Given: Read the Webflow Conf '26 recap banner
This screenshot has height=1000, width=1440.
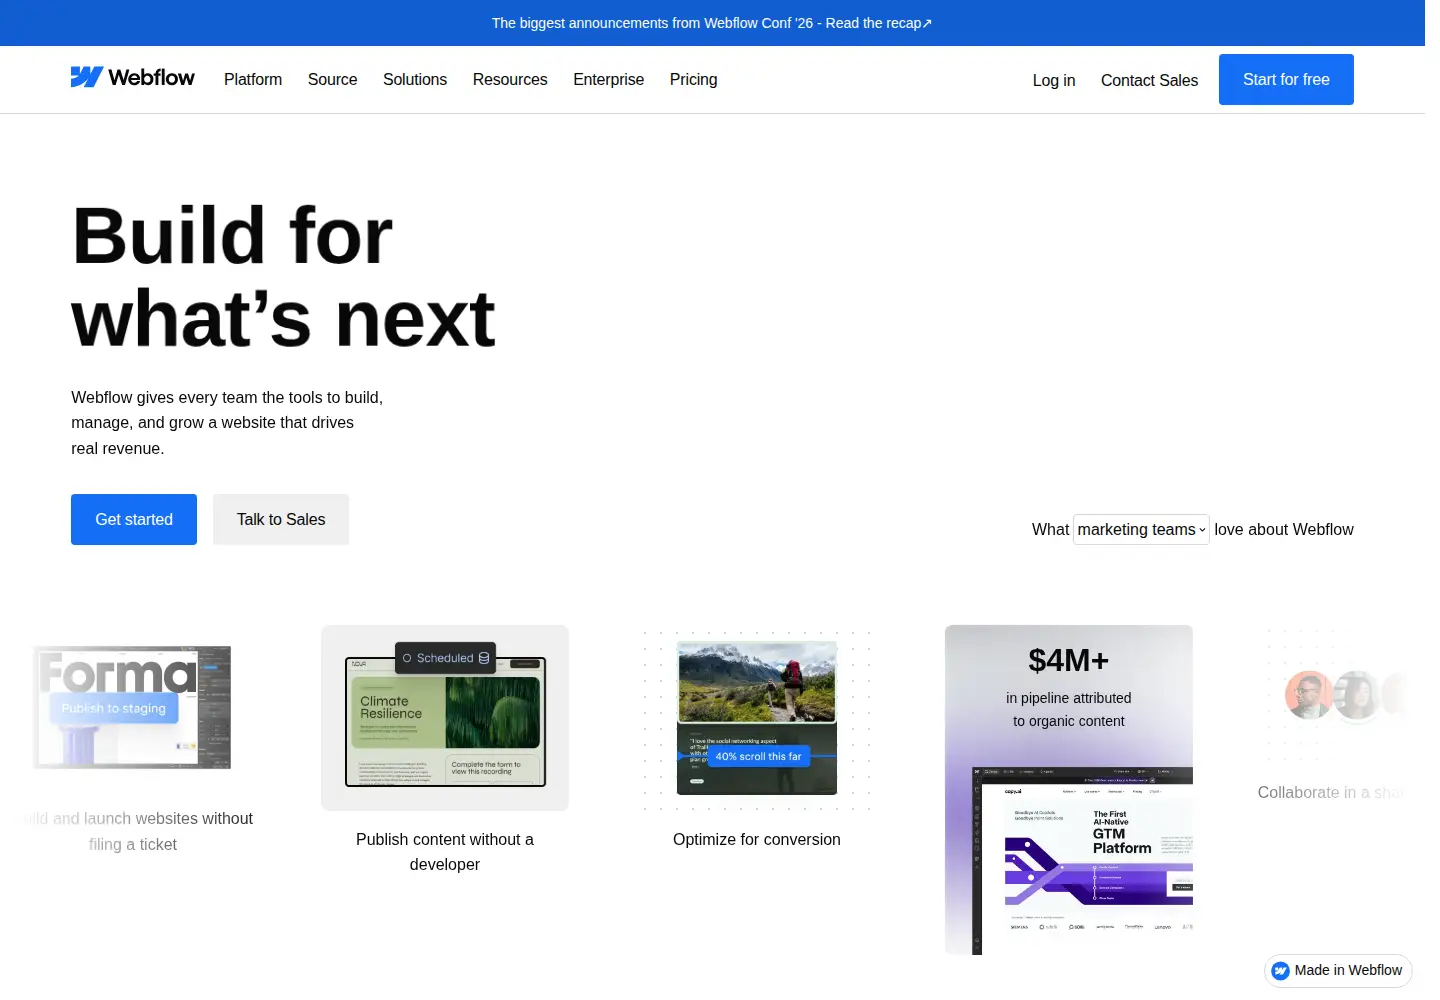Looking at the screenshot, I should pos(712,23).
